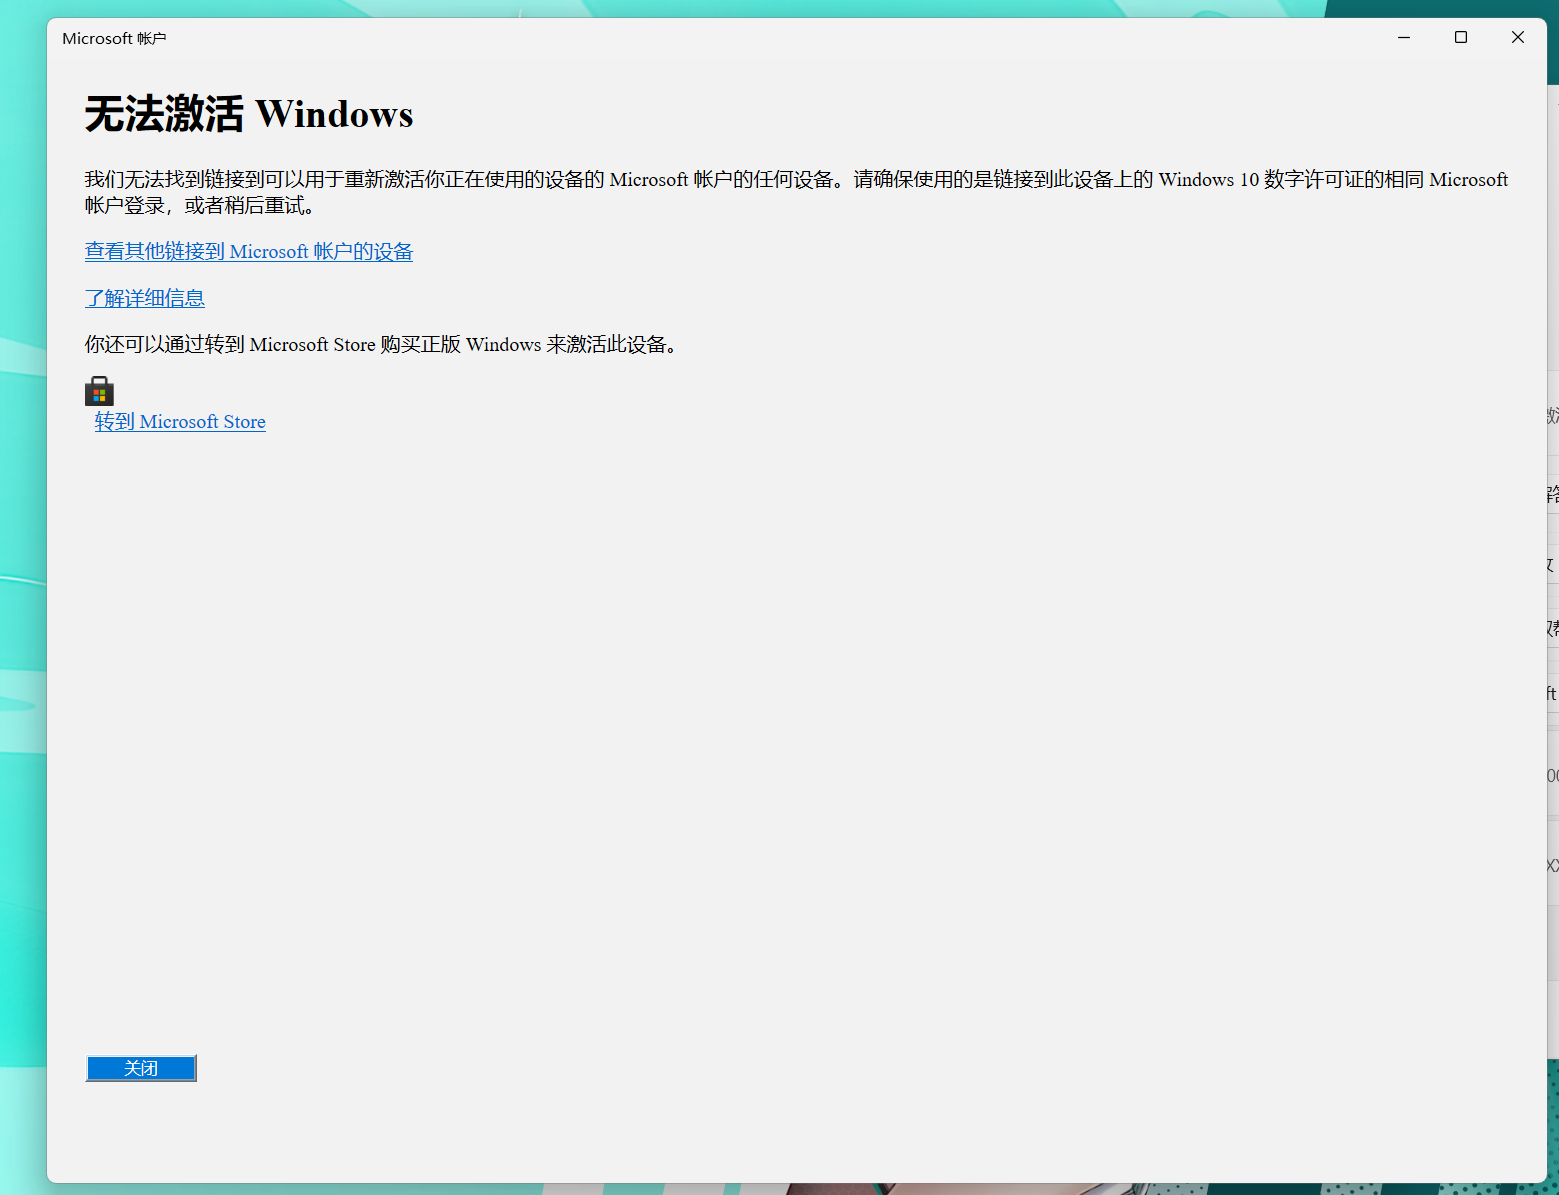Click the 关闭 button
Viewport: 1559px width, 1195px height.
(x=141, y=1068)
